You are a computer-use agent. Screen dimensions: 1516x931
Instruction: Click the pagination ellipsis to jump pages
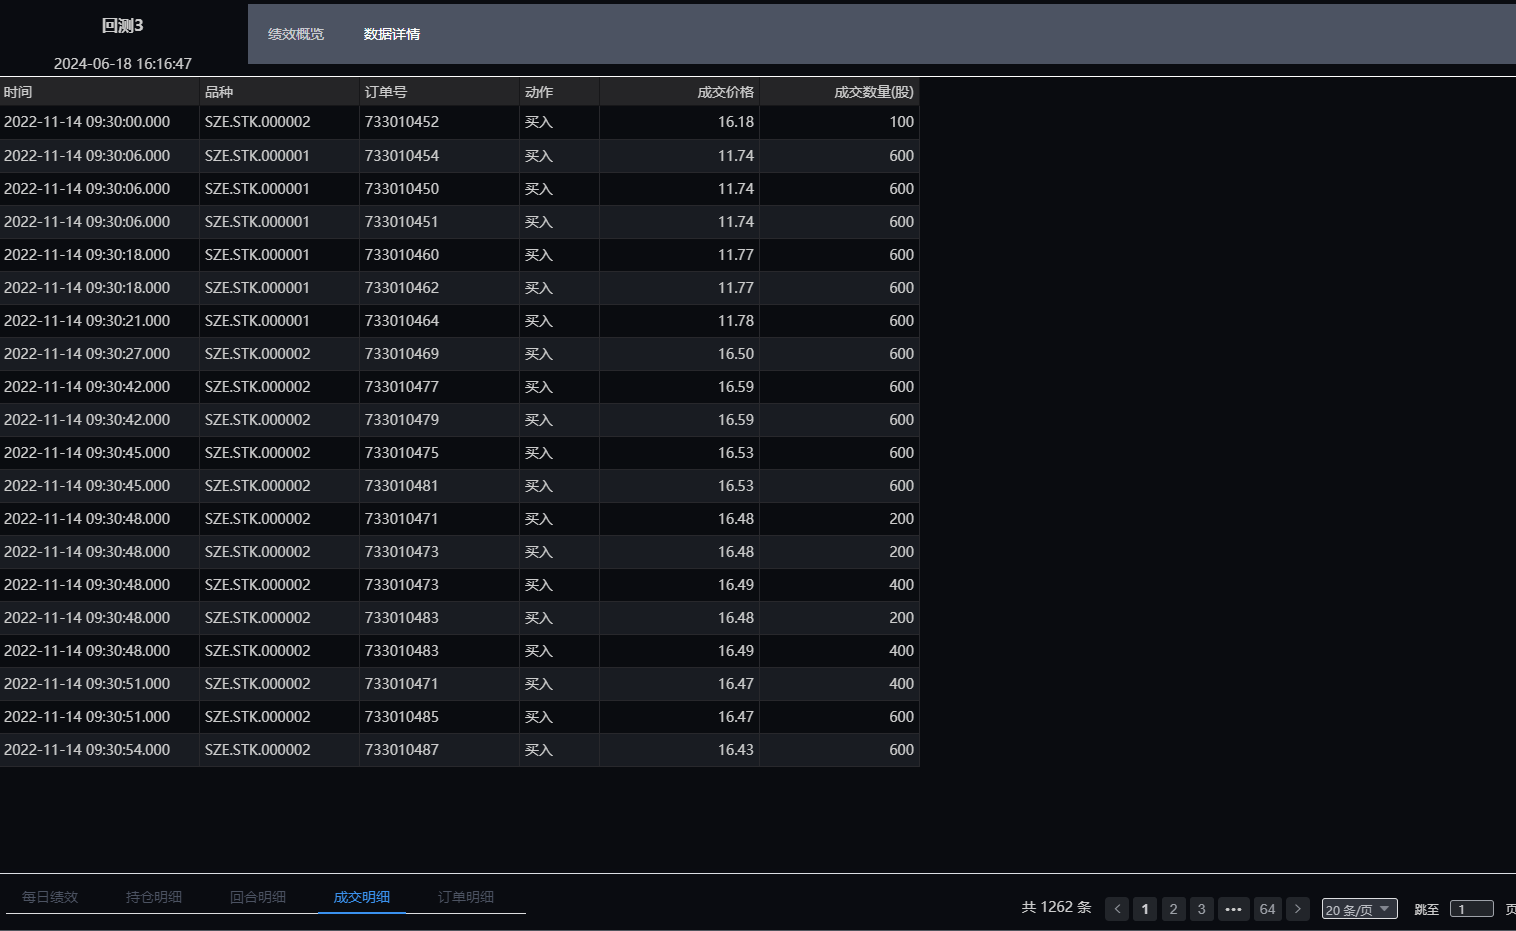(1233, 909)
